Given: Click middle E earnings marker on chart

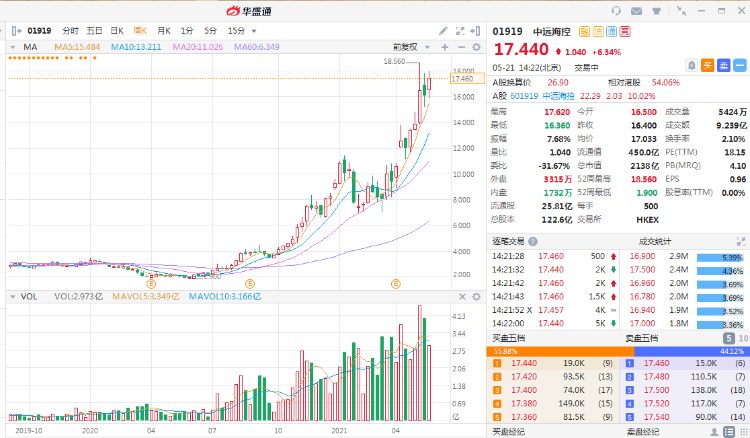Looking at the screenshot, I should click(x=250, y=284).
